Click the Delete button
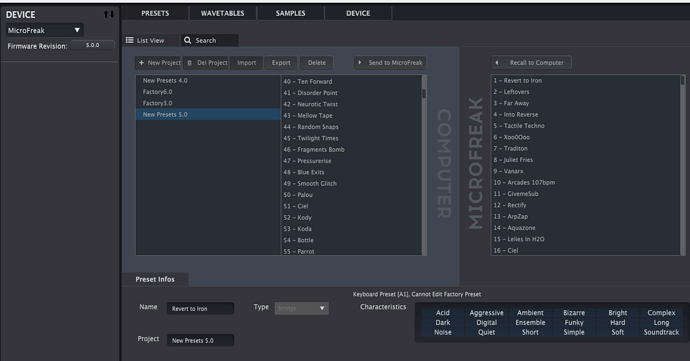The width and height of the screenshot is (690, 361). coord(316,63)
